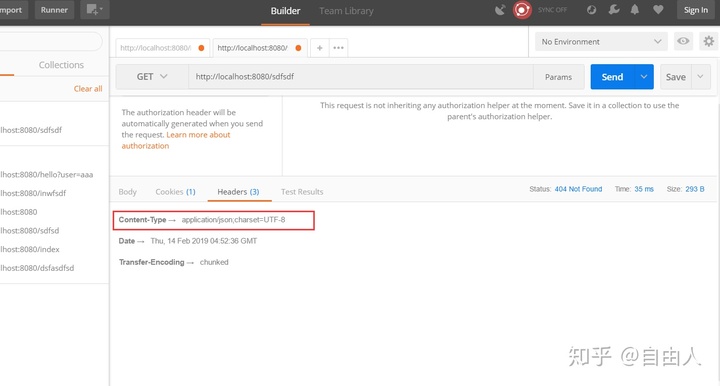The height and width of the screenshot is (386, 720).
Task: Open history item lhost:8080/sdfsdf
Action: pos(31,130)
